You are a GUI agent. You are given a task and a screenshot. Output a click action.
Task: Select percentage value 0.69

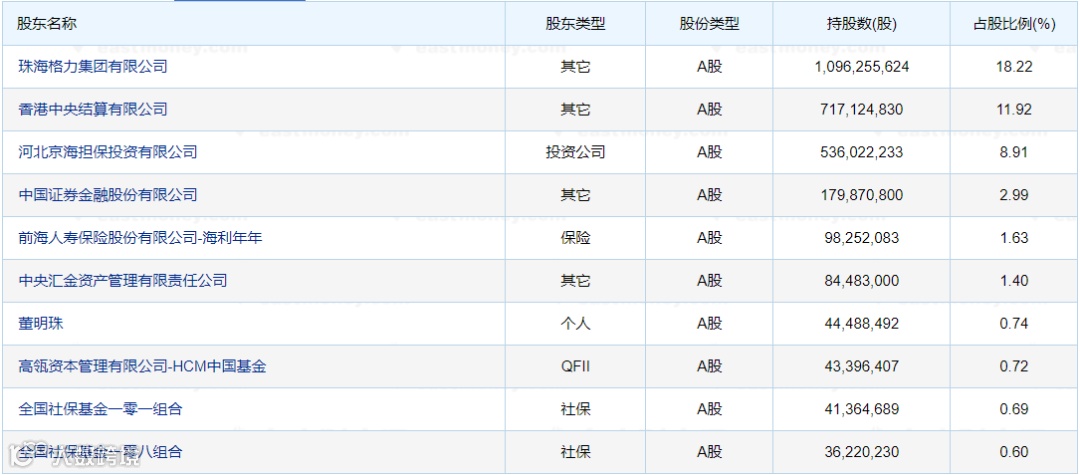[1014, 409]
